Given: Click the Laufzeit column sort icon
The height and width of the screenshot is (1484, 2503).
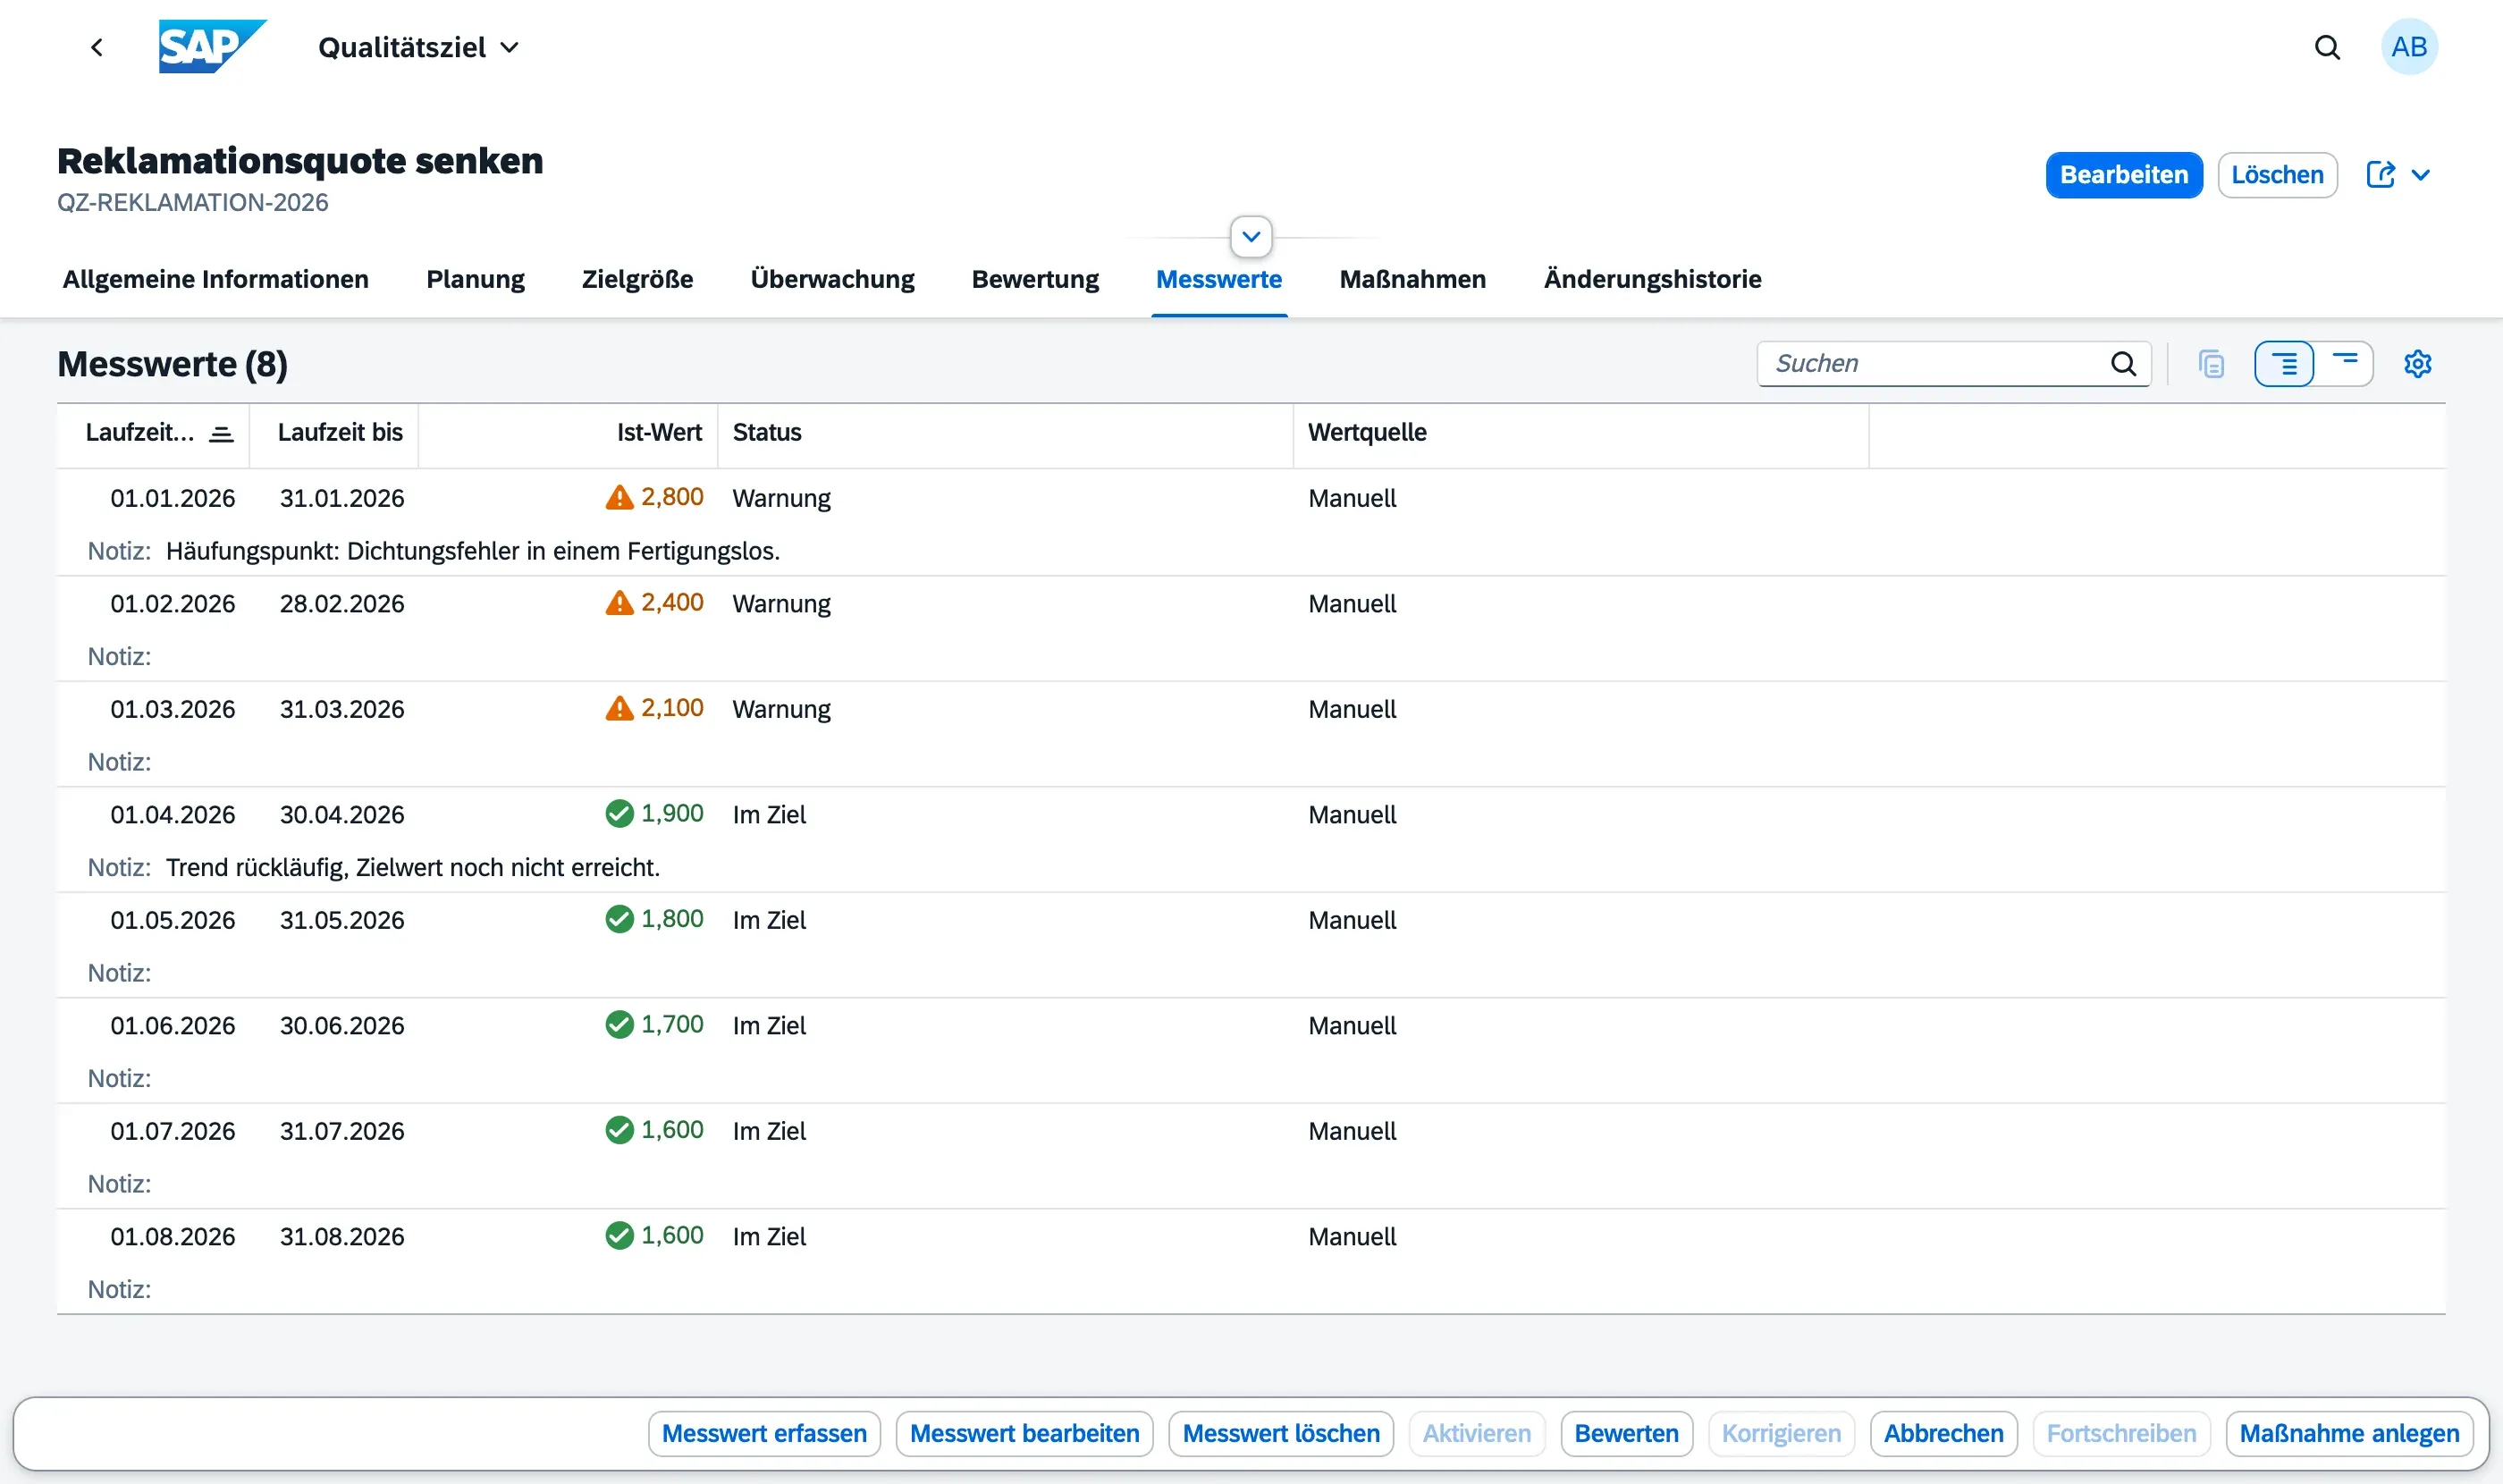Looking at the screenshot, I should [221, 434].
